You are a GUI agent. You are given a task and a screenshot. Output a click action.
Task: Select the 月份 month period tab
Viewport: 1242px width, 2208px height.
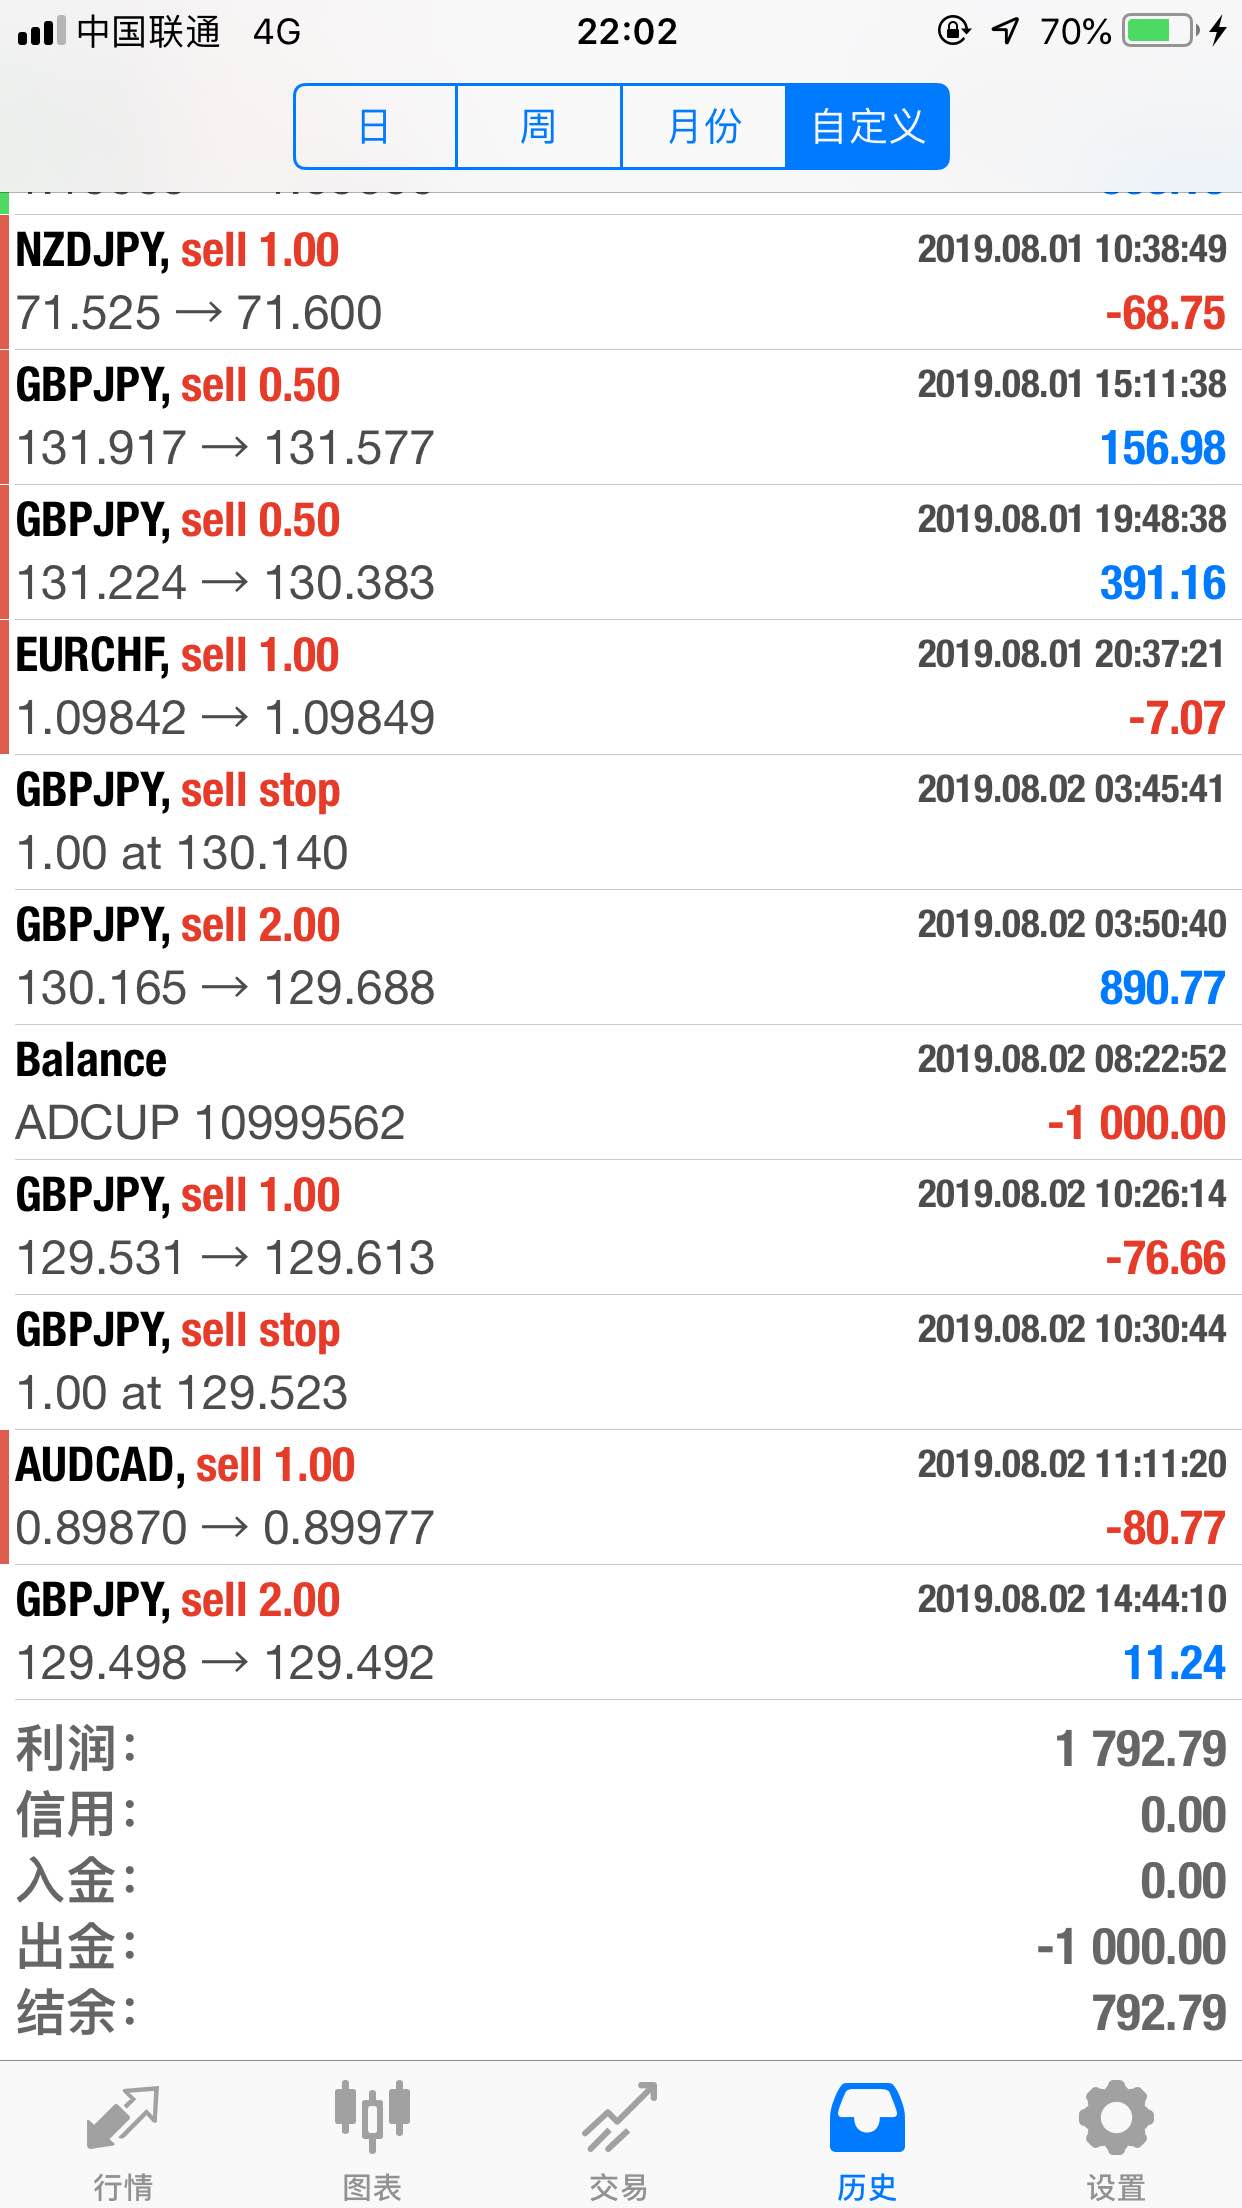click(704, 127)
